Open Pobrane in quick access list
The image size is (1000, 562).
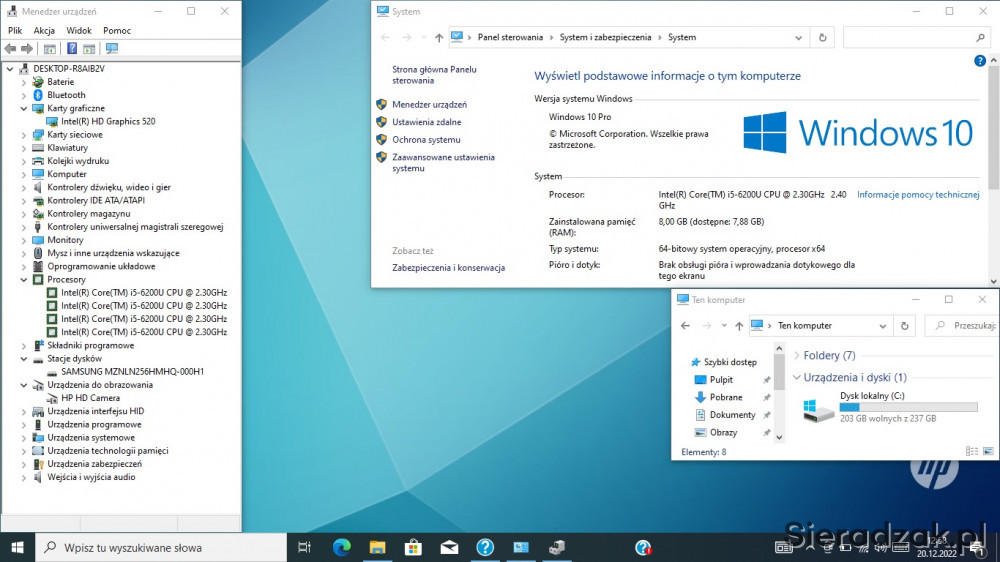tap(726, 397)
